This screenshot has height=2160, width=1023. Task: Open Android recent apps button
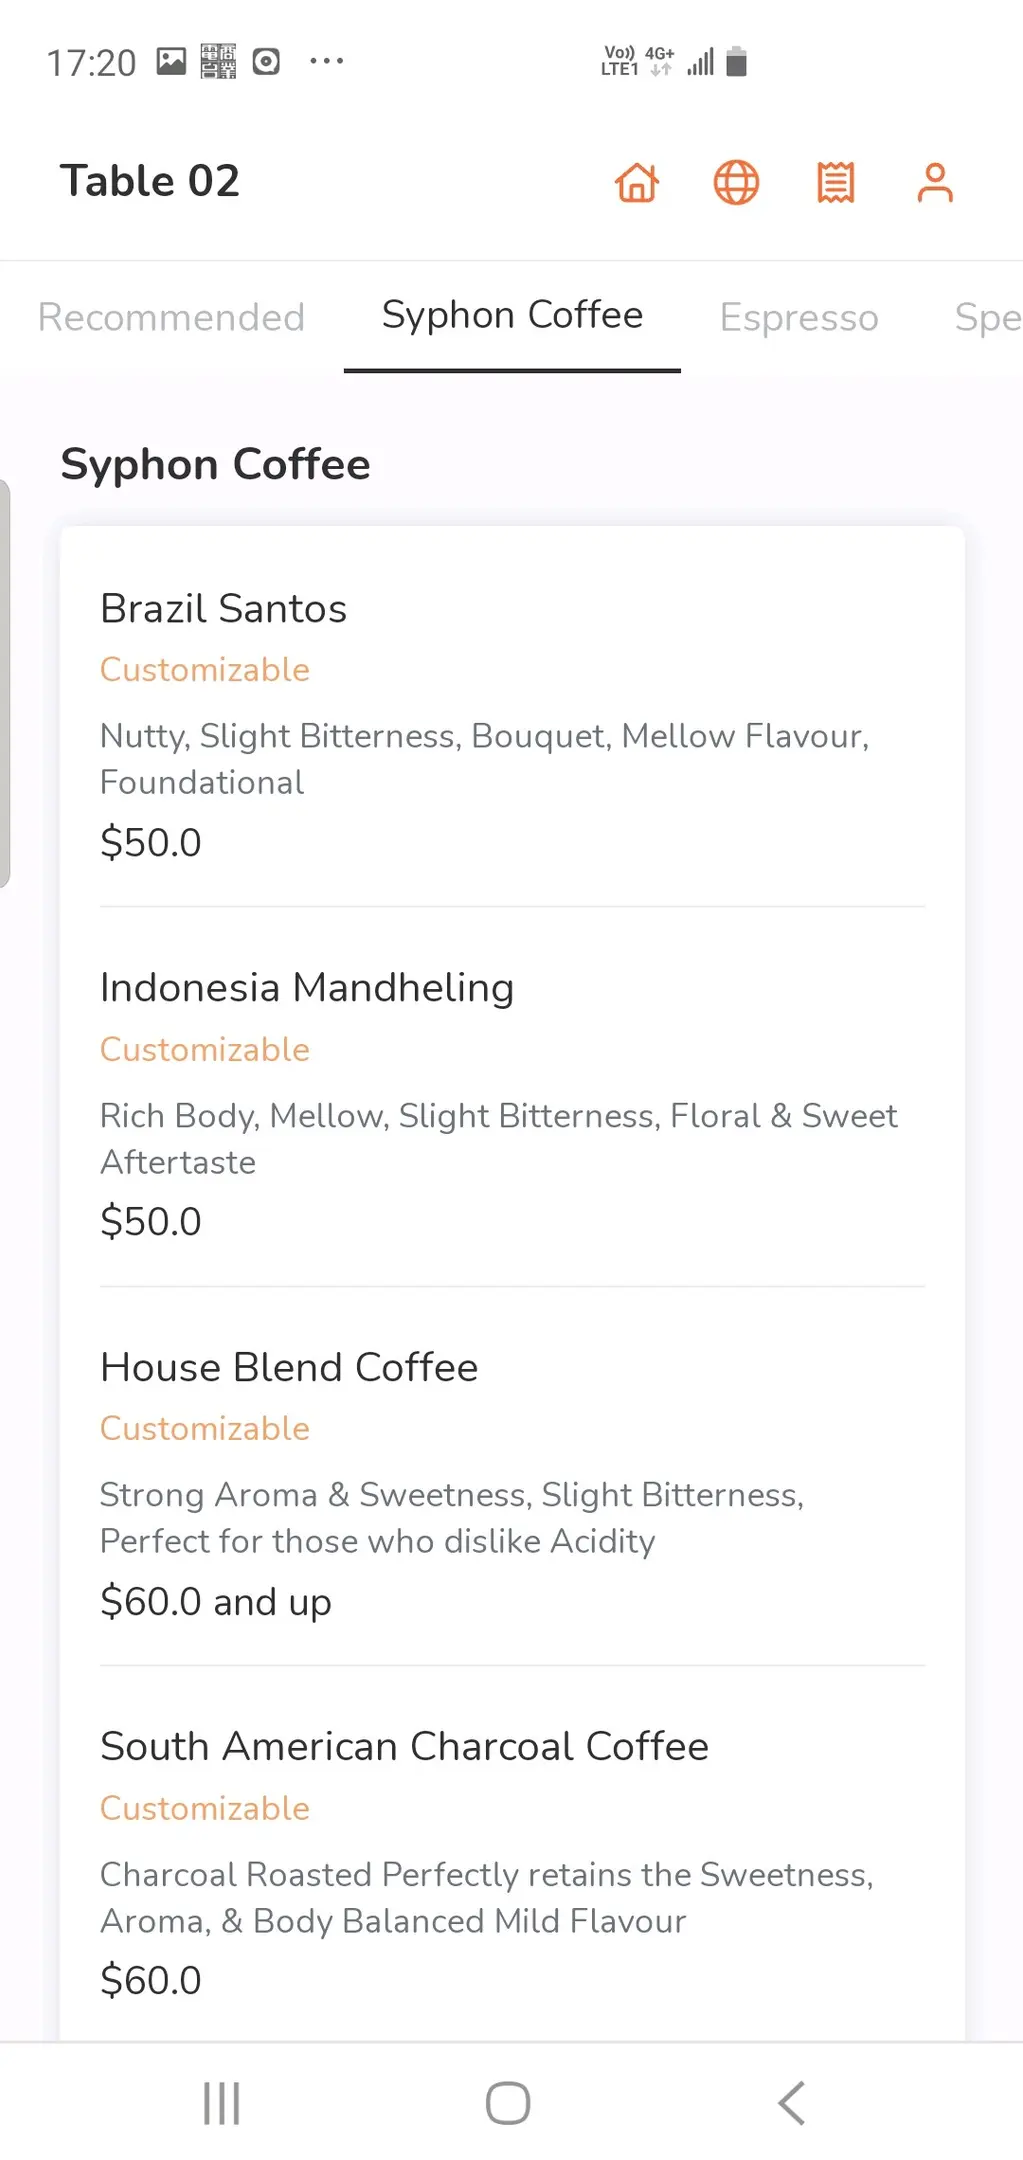[221, 2102]
